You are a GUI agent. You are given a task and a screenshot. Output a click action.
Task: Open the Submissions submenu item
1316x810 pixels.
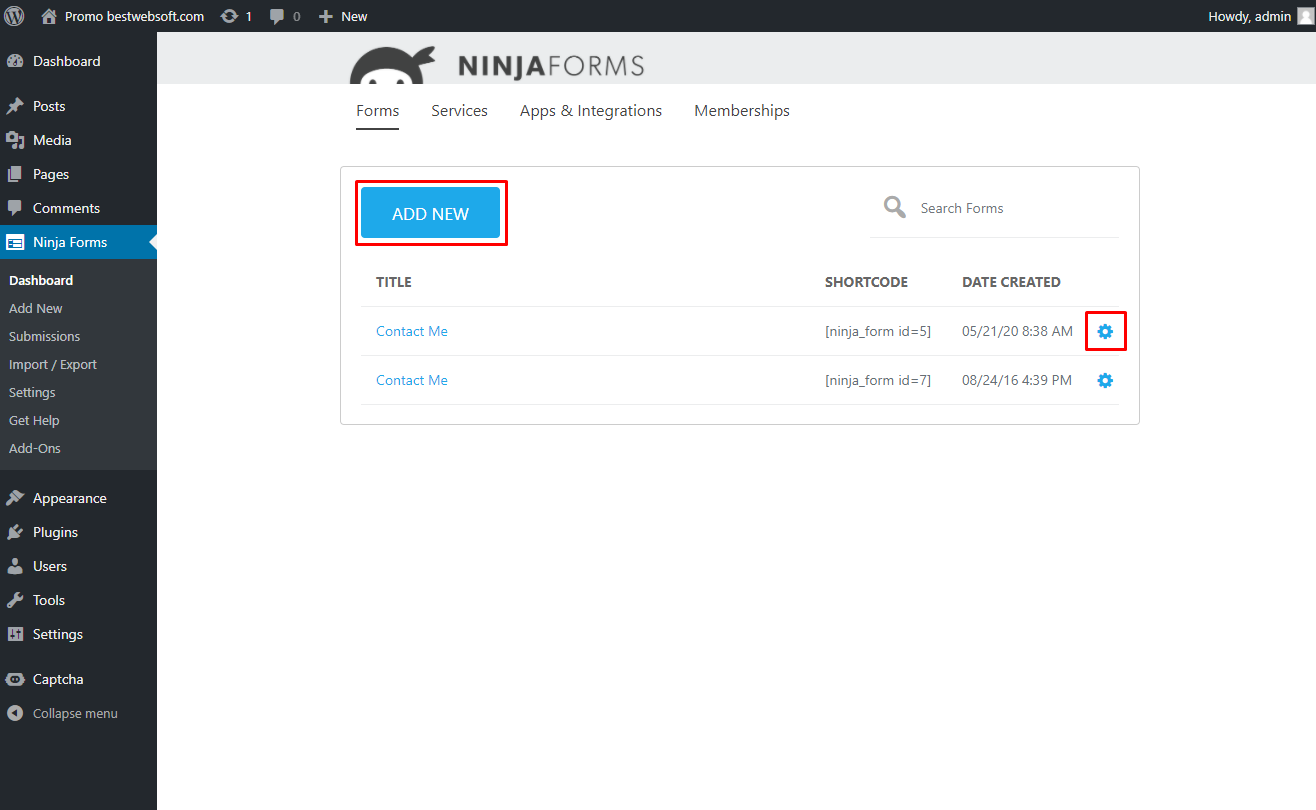[44, 336]
